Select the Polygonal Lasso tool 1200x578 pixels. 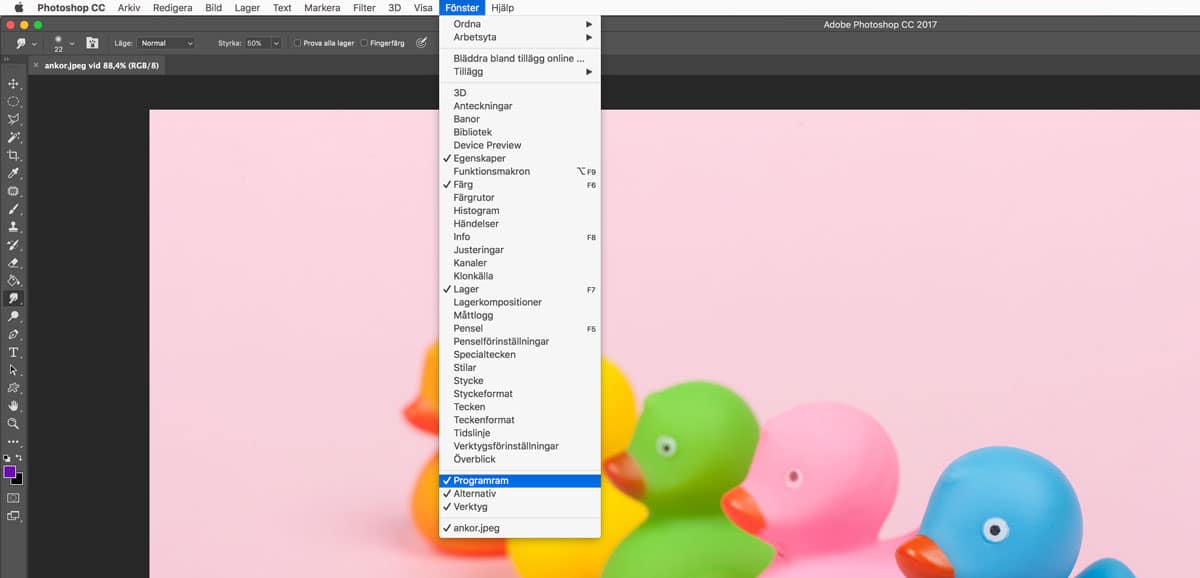tap(14, 120)
